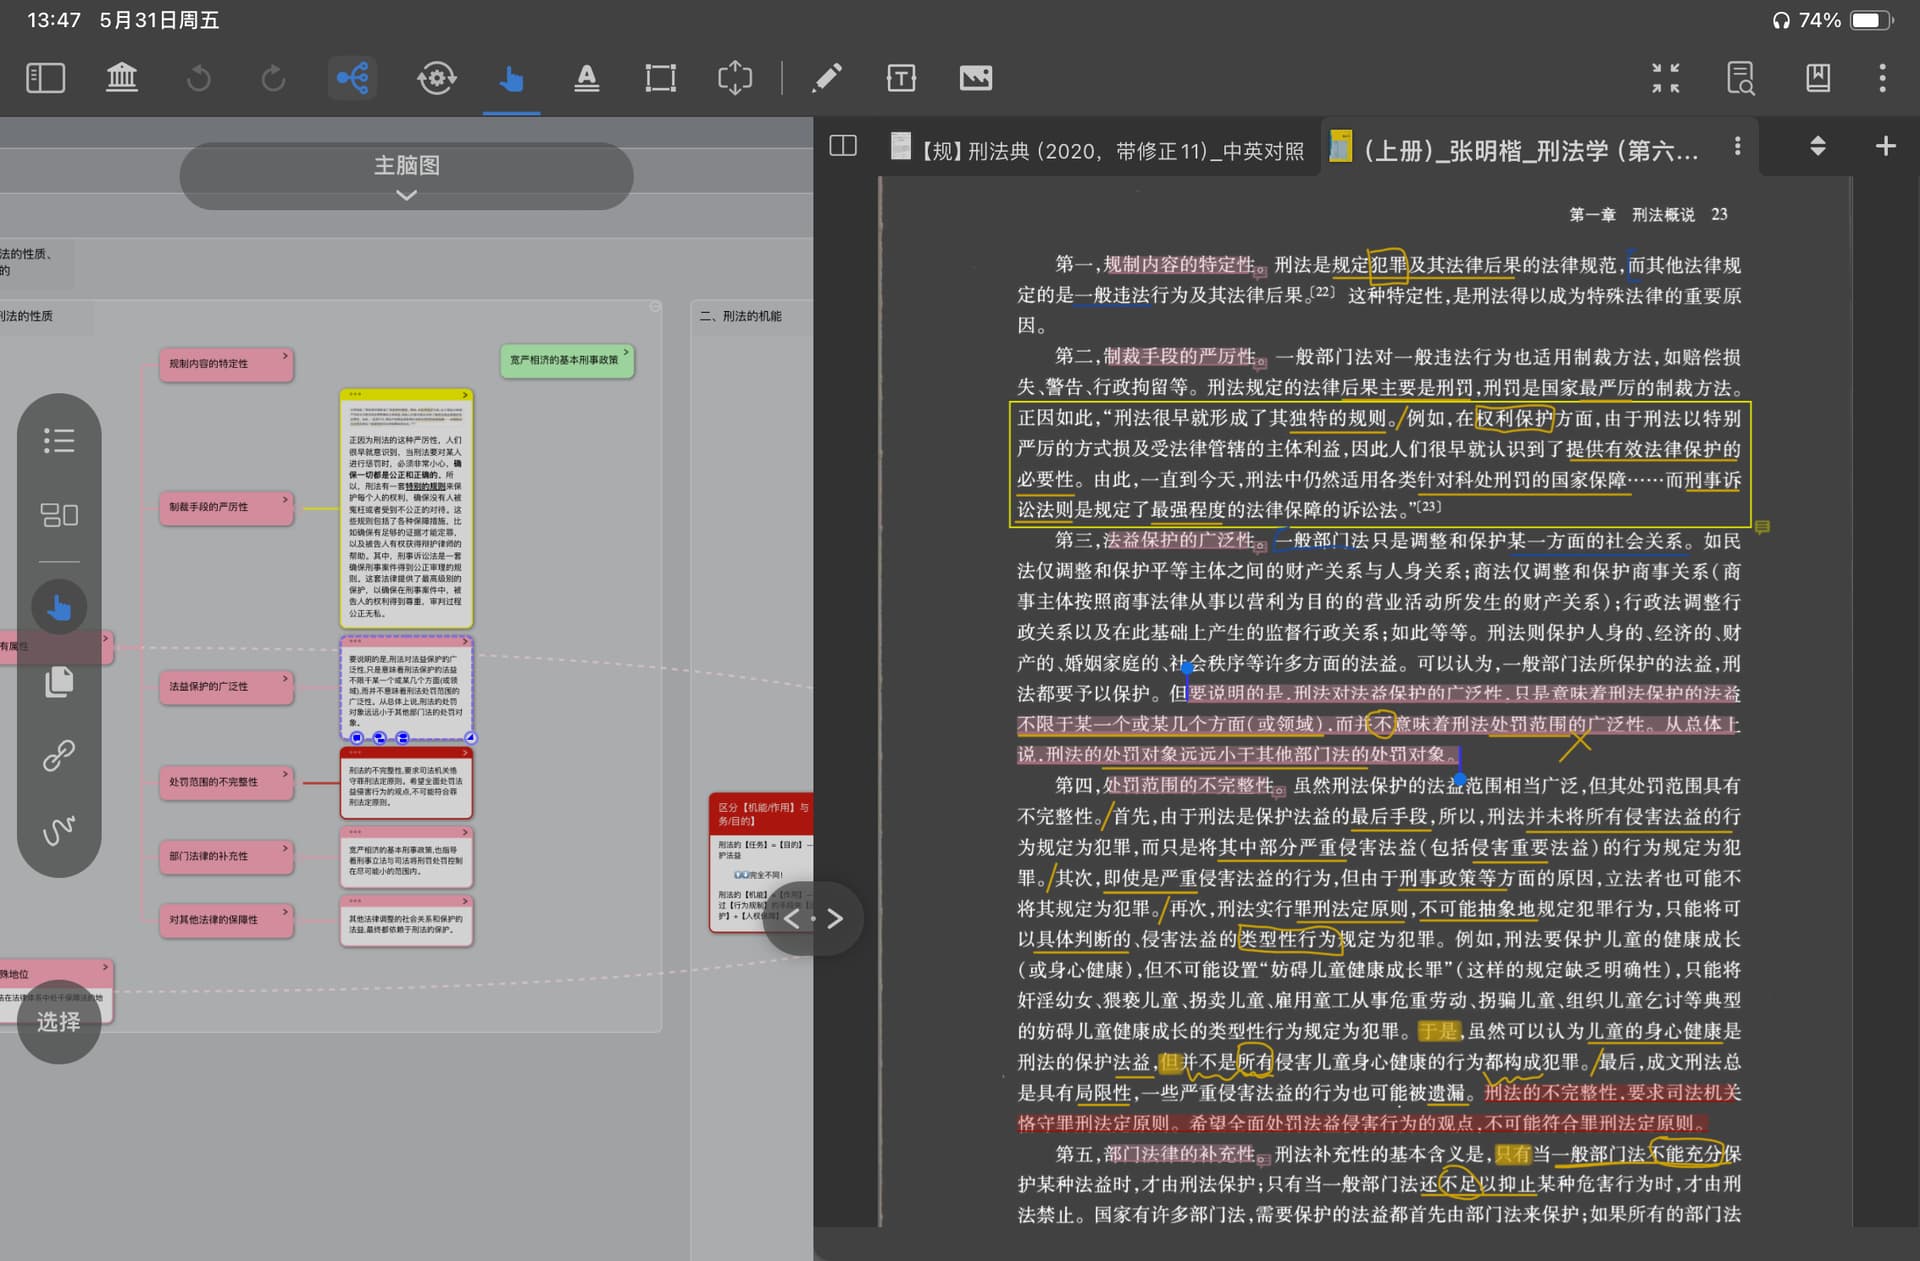
Task: Open document search icon
Action: point(1741,78)
